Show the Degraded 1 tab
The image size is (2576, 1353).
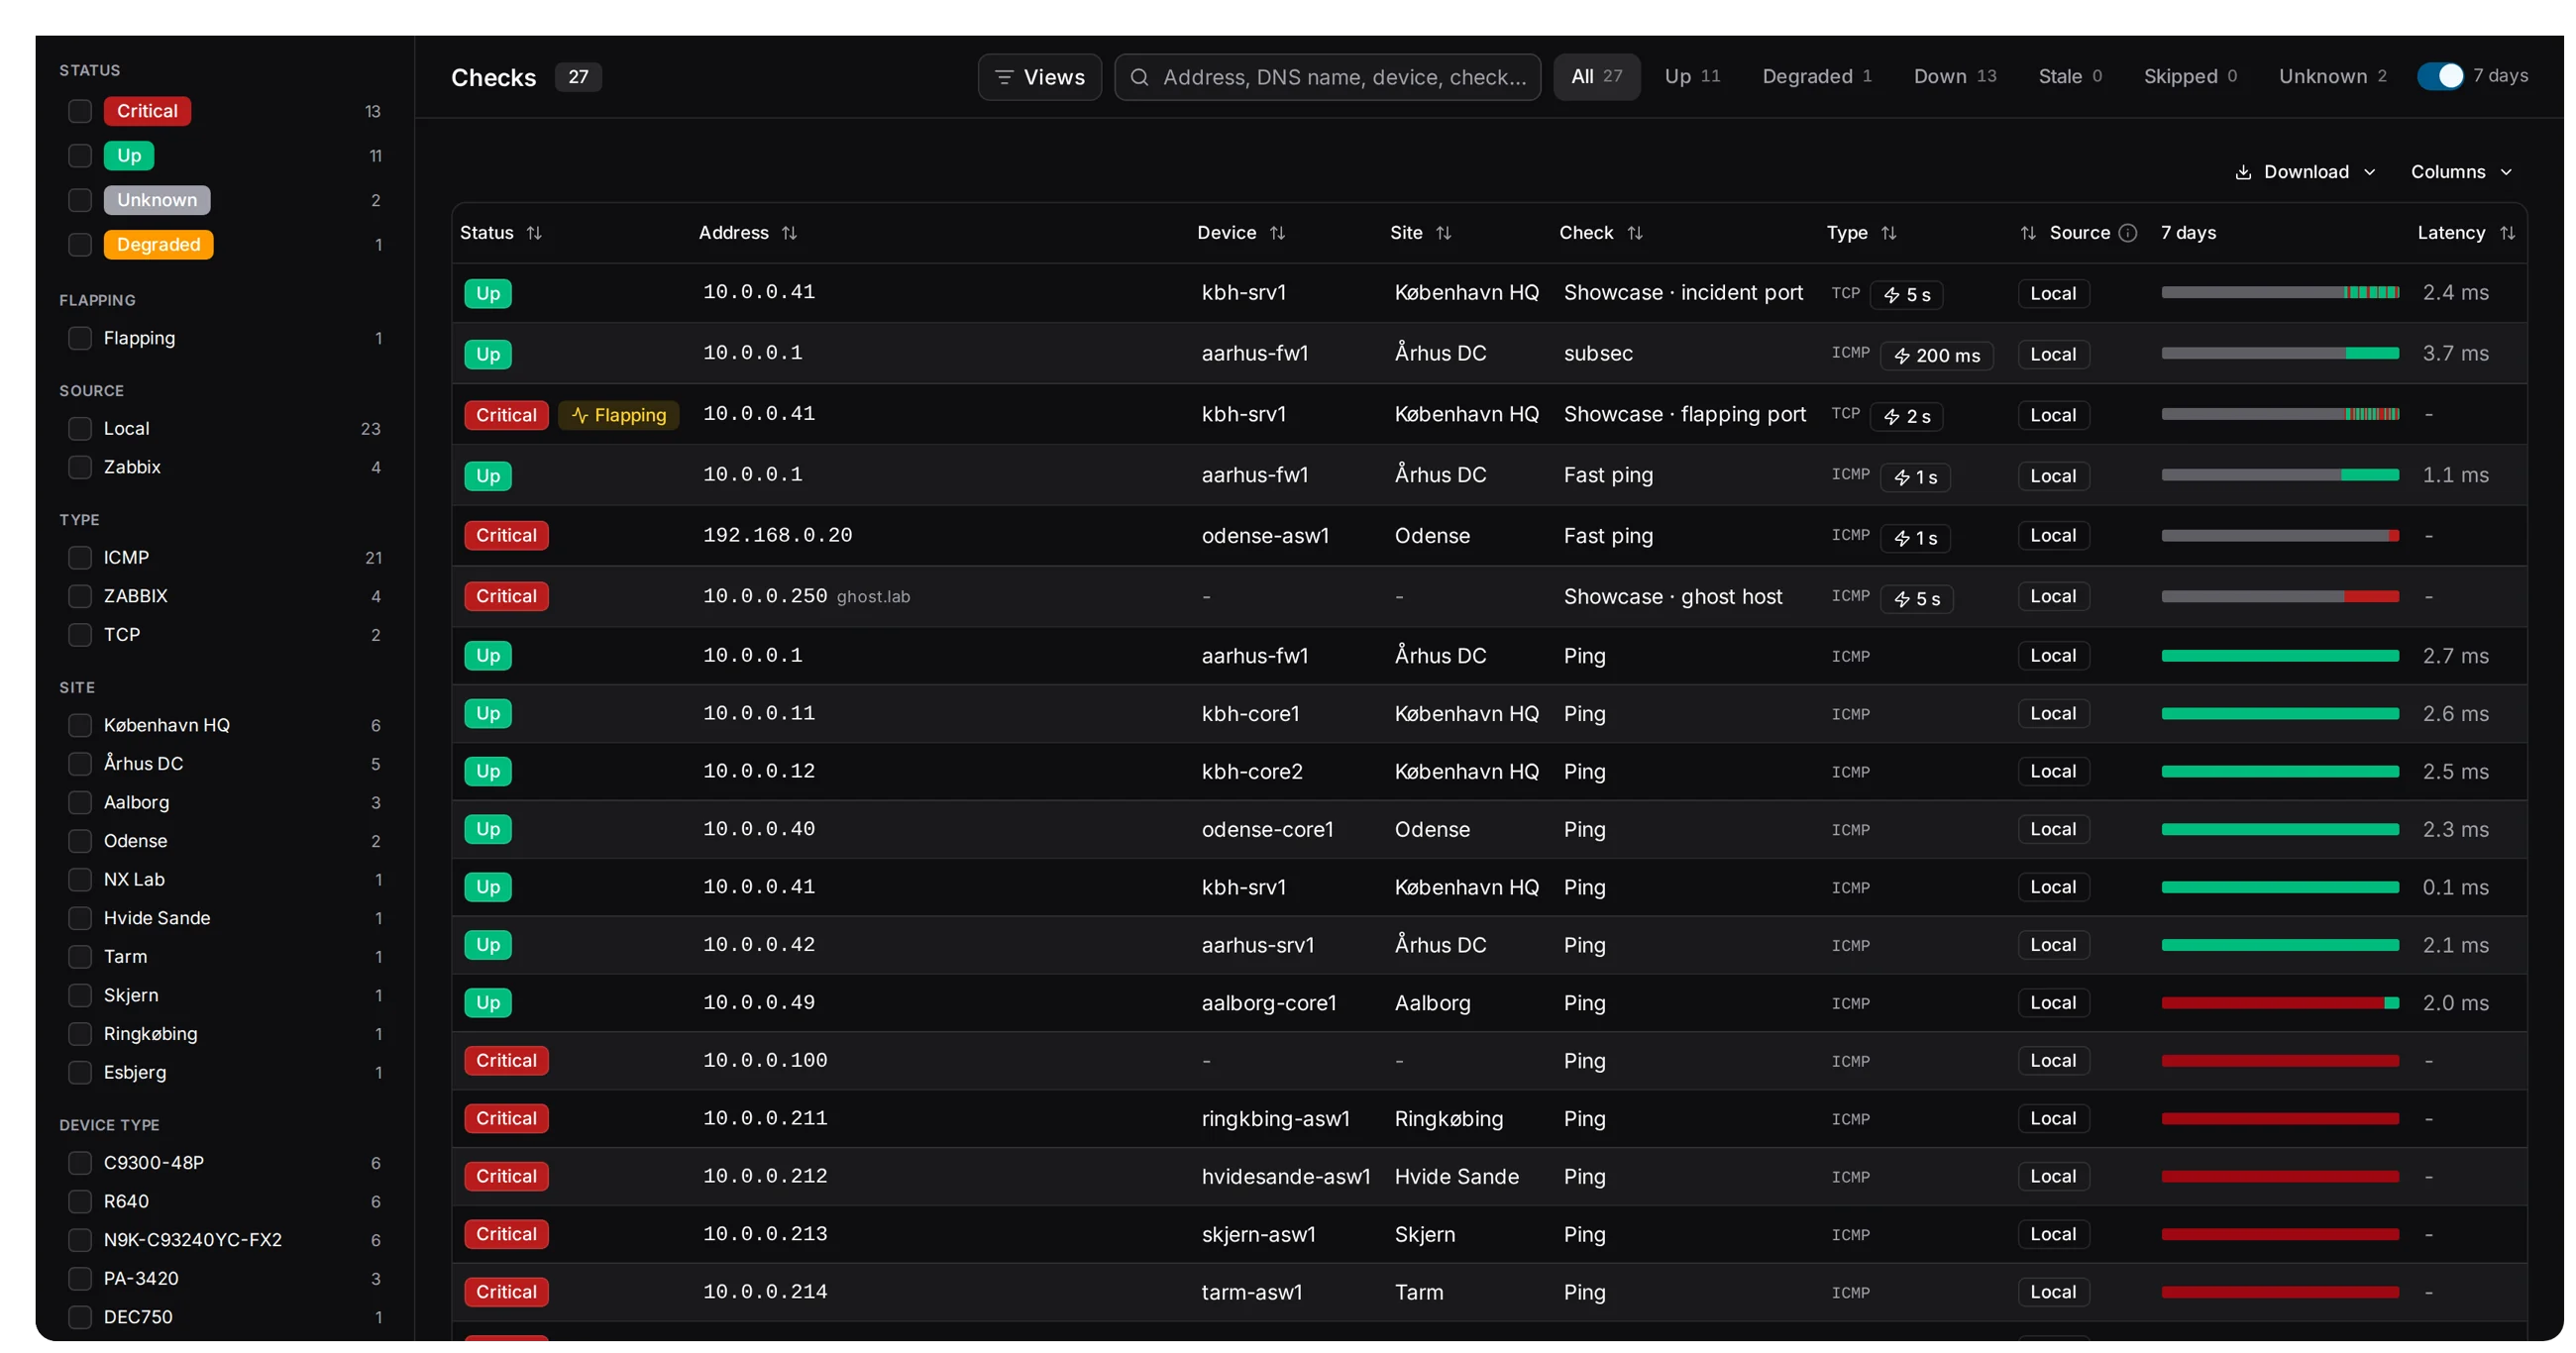[x=1816, y=77]
